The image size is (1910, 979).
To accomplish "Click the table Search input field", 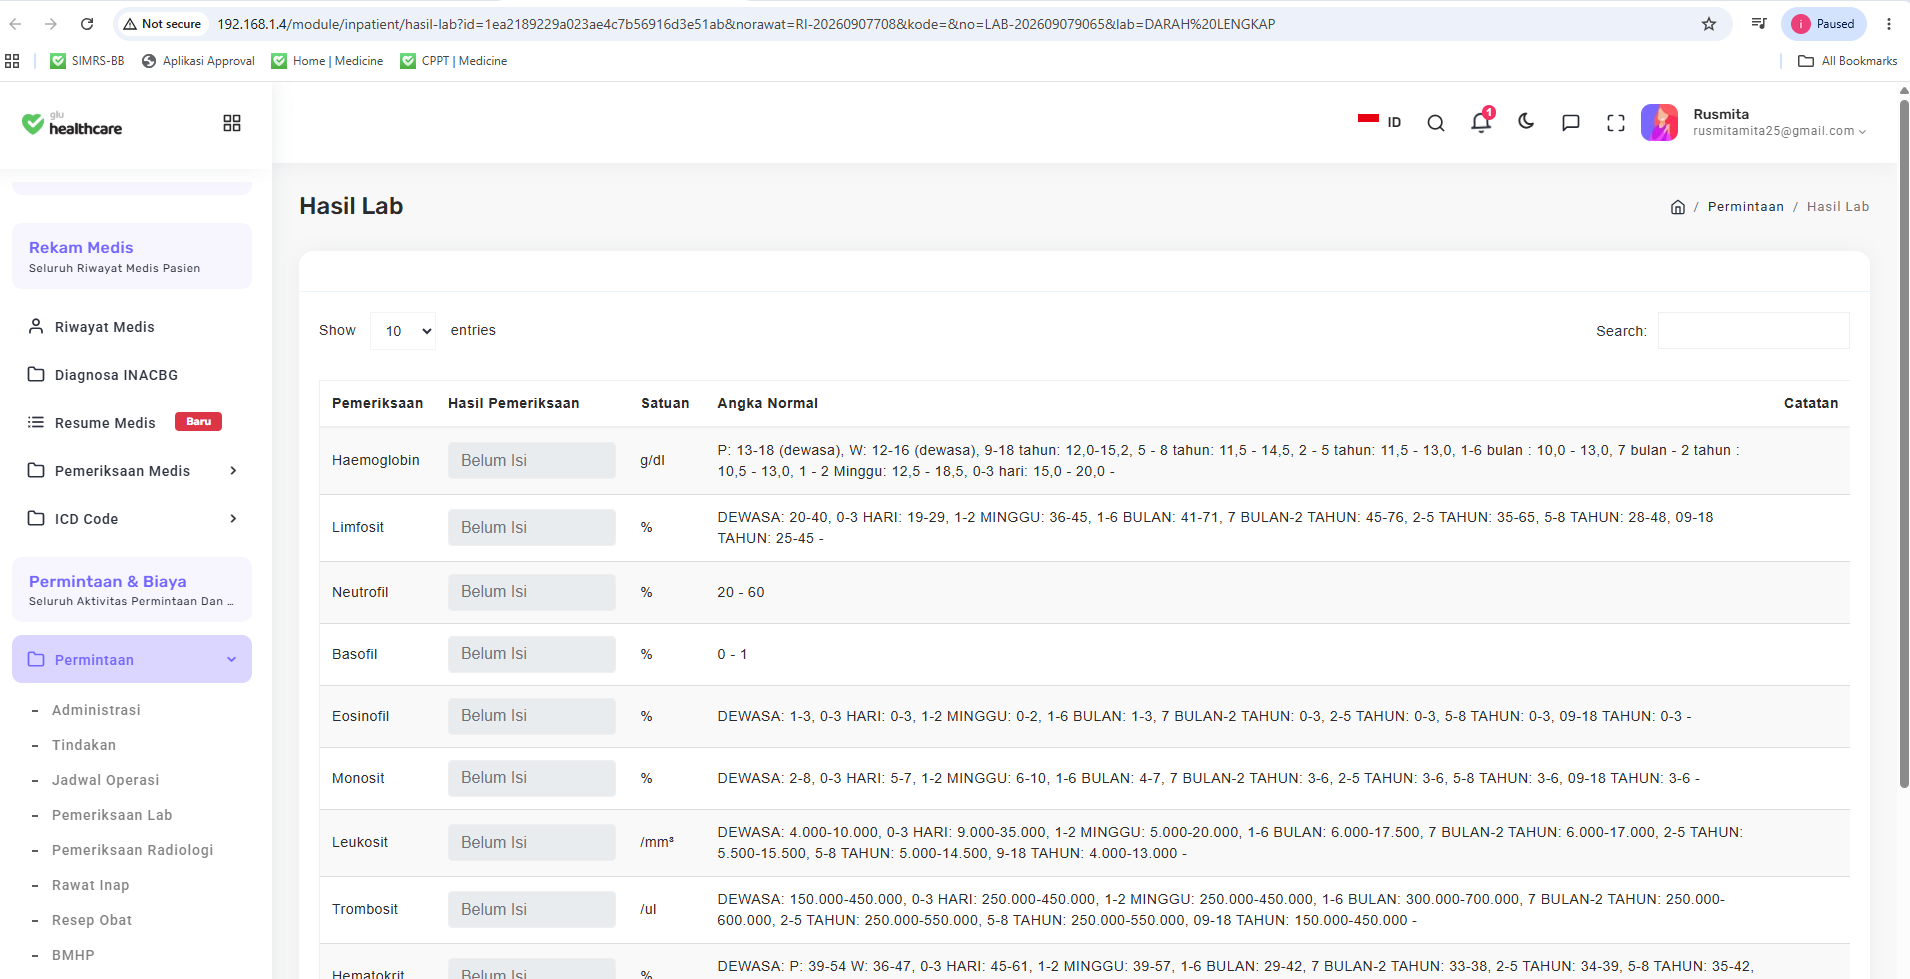I will click(x=1753, y=331).
